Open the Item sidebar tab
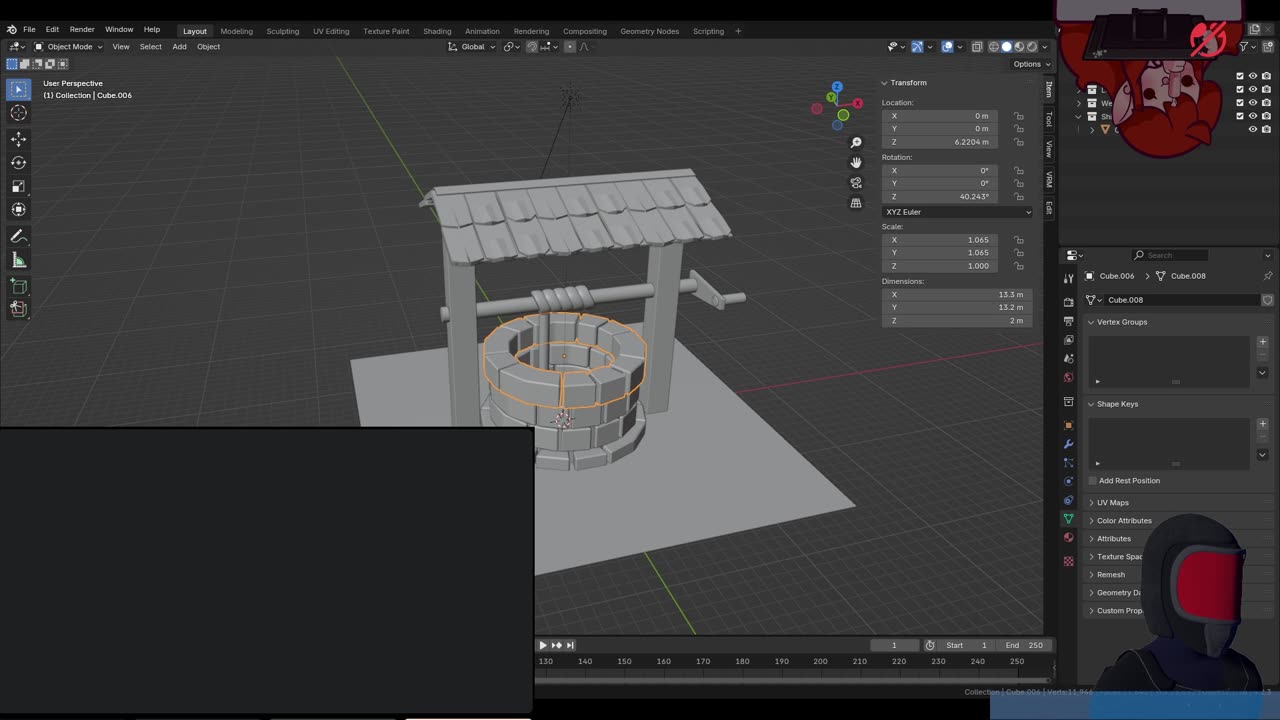This screenshot has height=720, width=1280. [1048, 89]
